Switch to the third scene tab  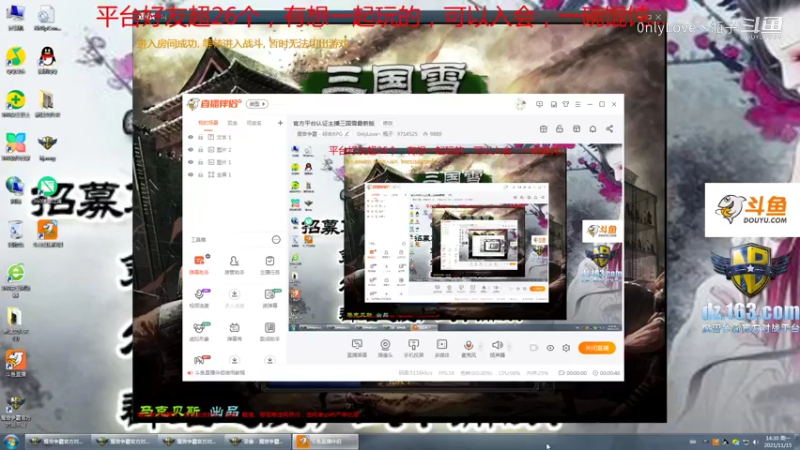point(254,123)
